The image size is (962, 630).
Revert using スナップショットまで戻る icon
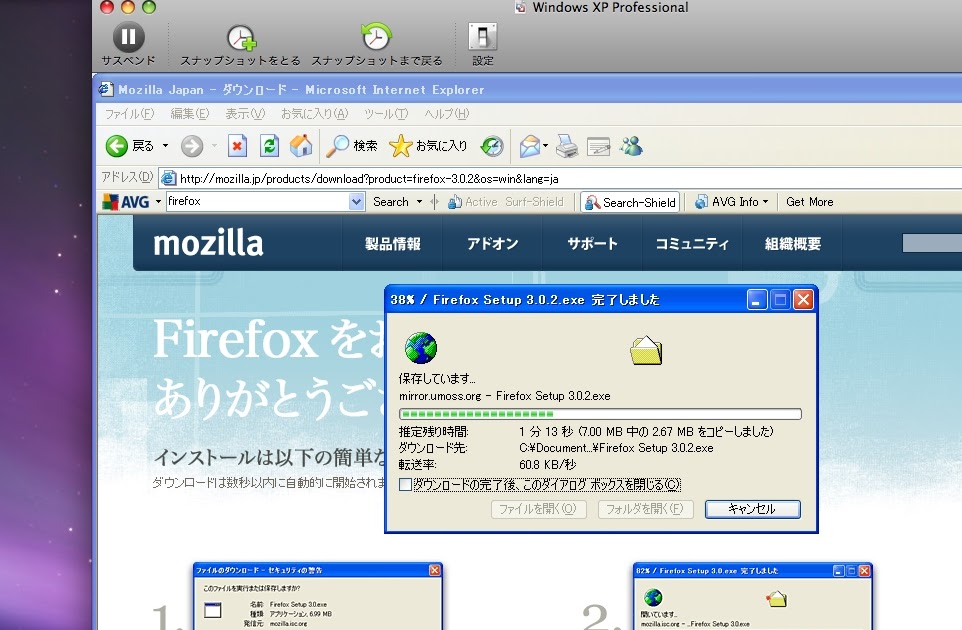coord(376,37)
